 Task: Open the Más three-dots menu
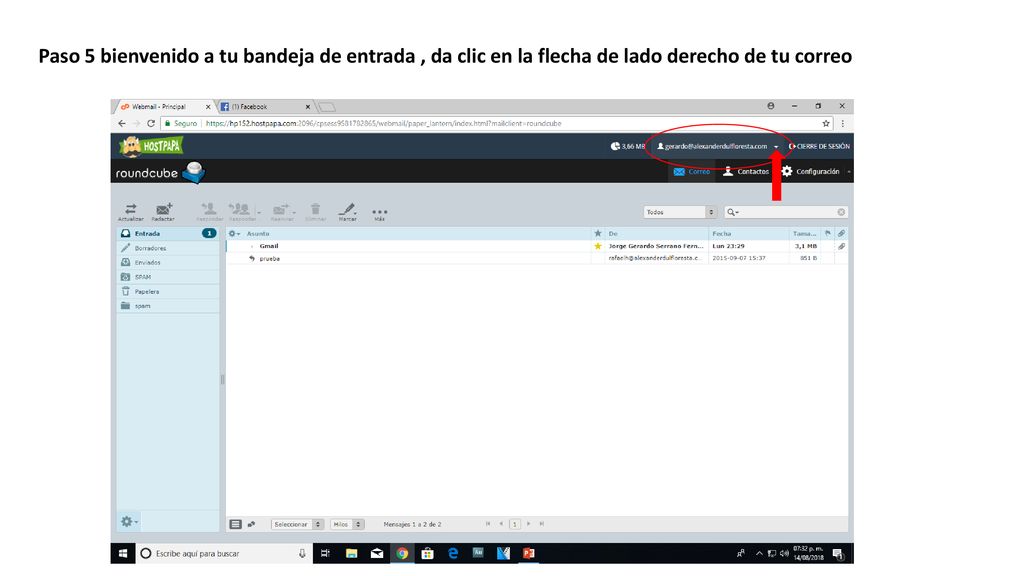click(379, 212)
